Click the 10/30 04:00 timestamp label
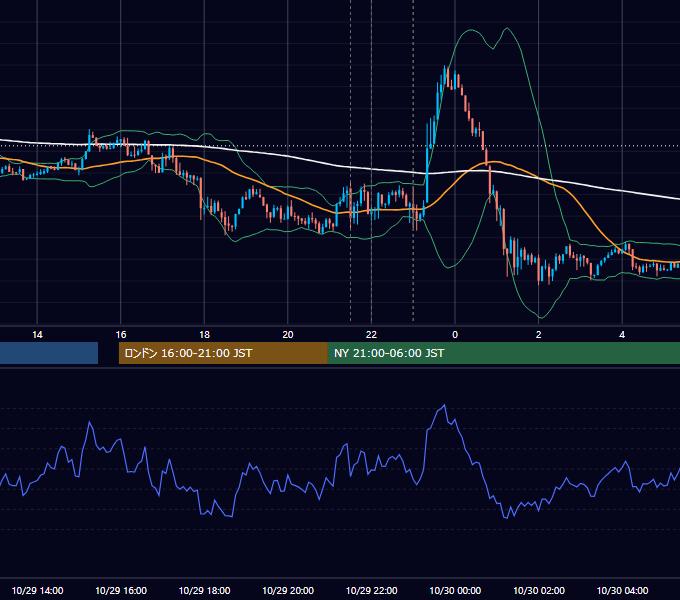This screenshot has height=600, width=680. pos(622,590)
